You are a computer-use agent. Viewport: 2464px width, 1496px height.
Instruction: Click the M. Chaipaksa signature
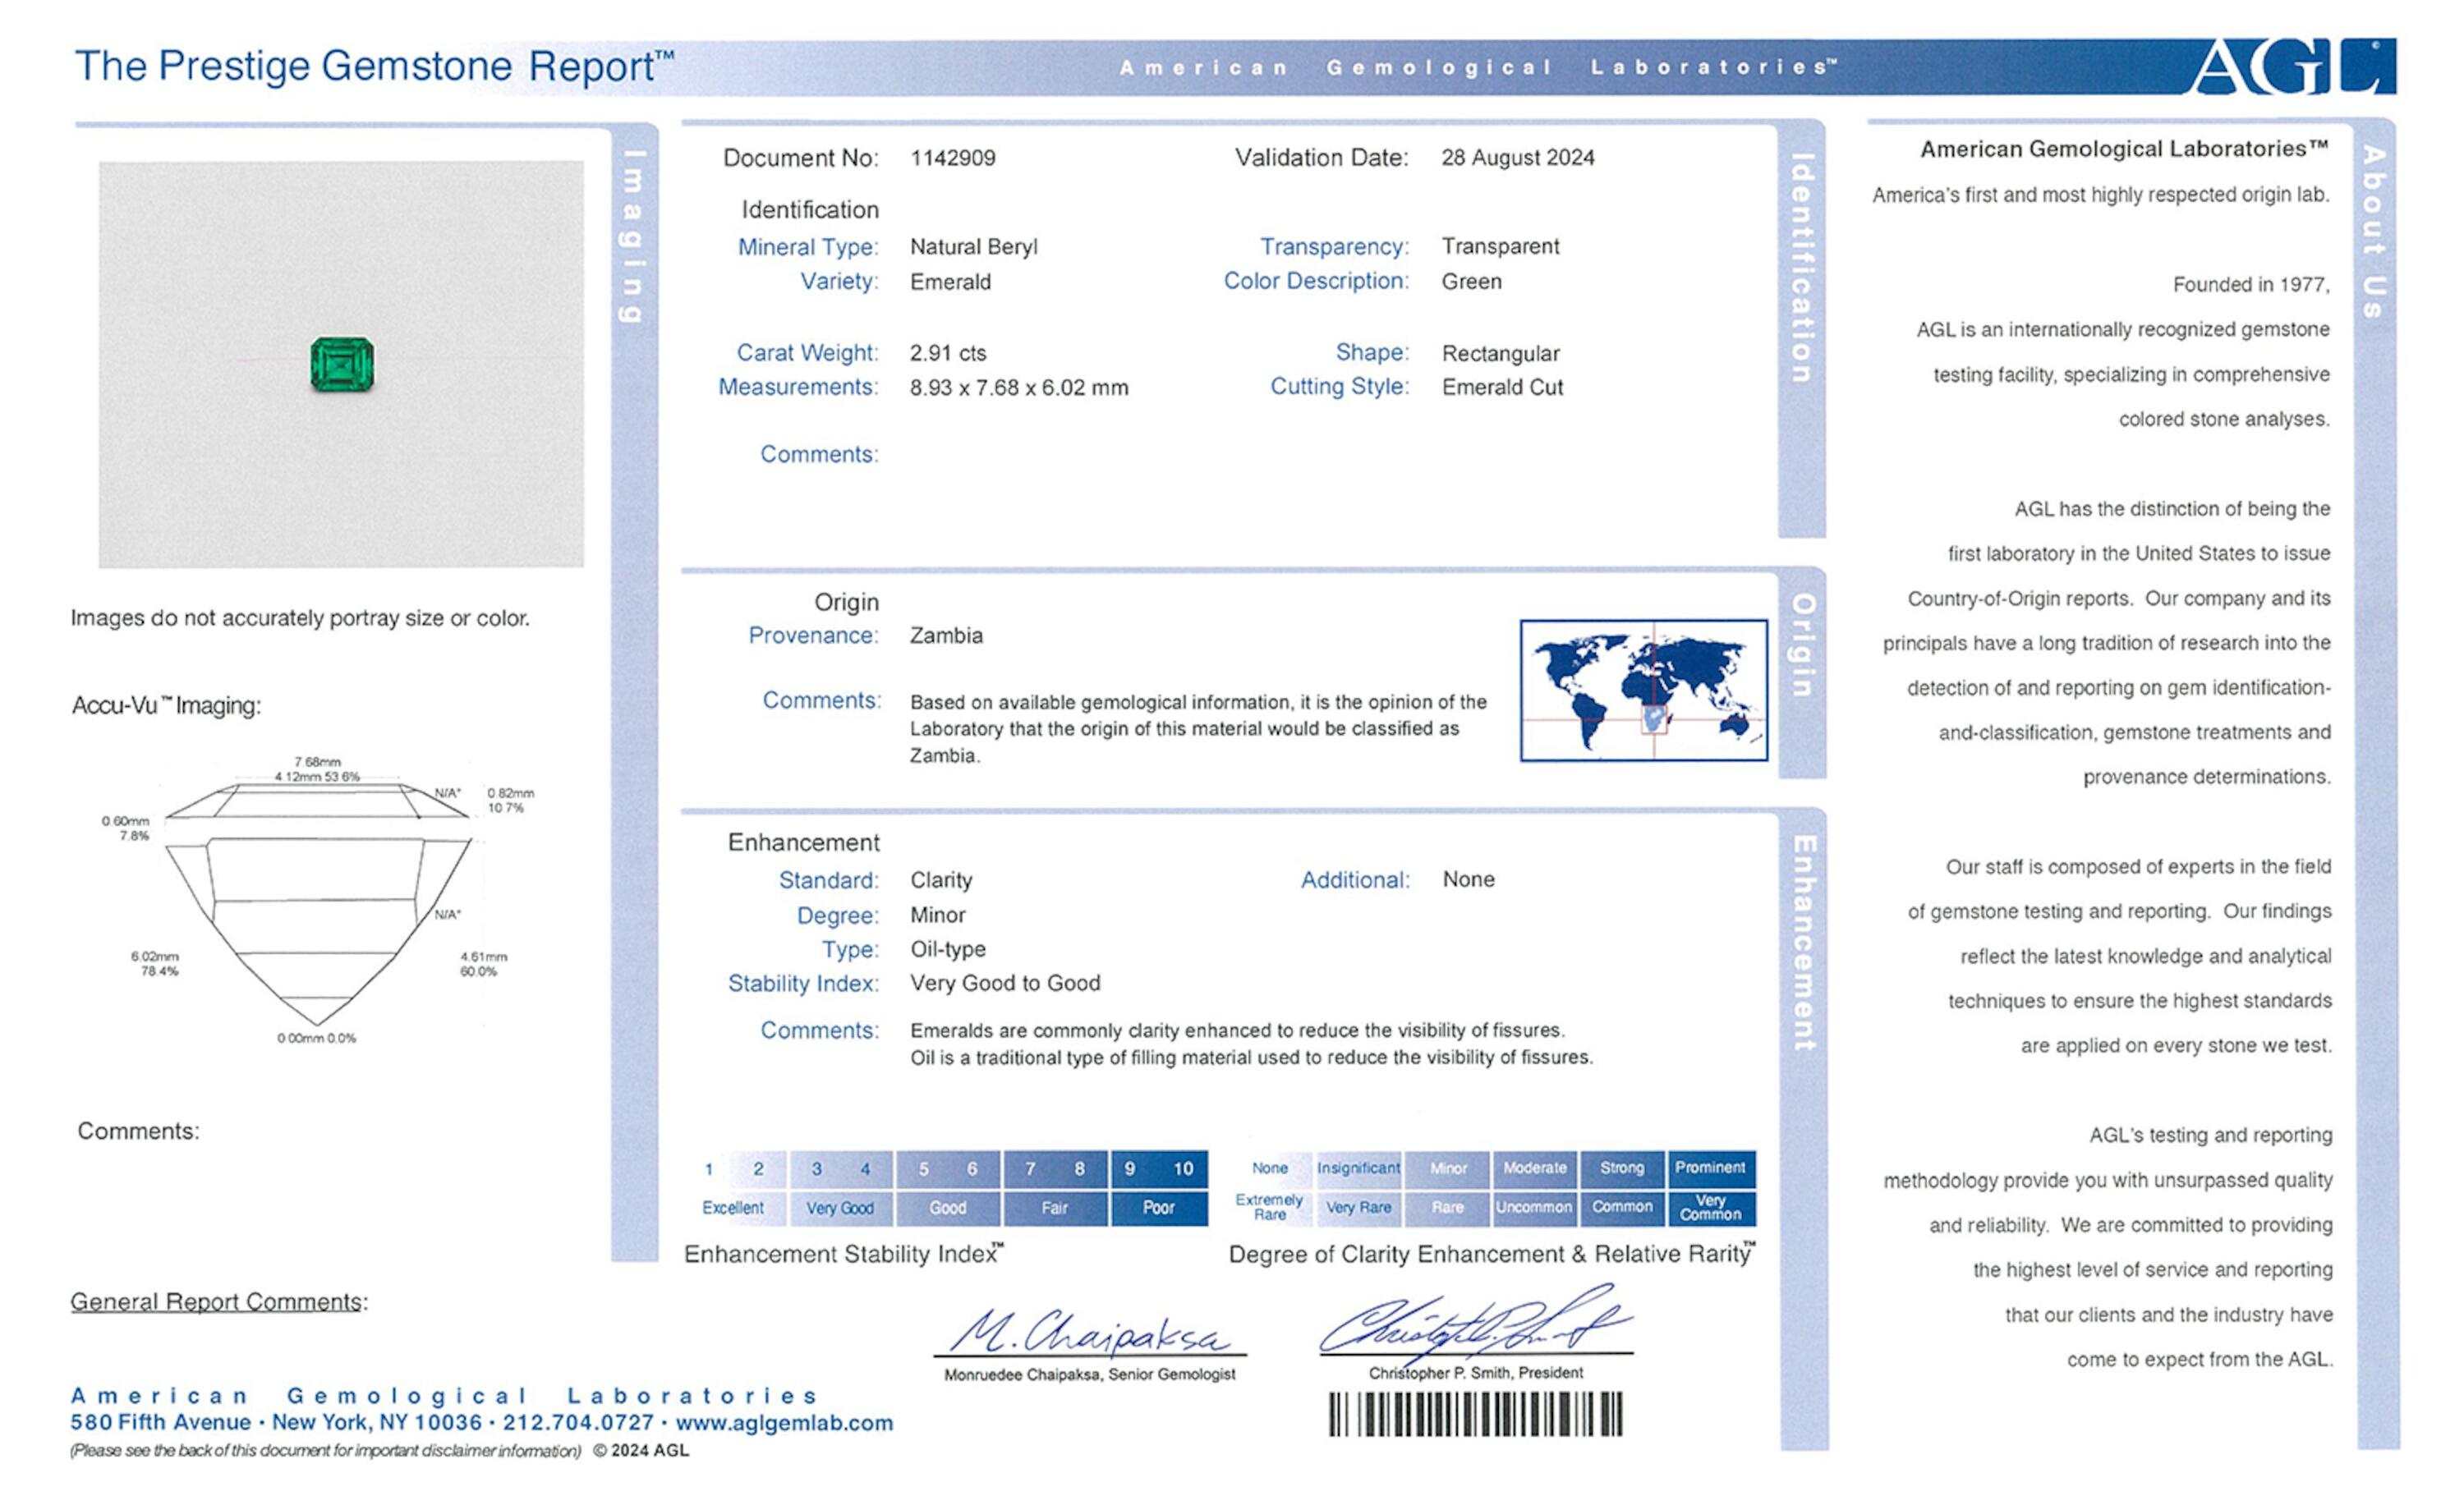(x=1088, y=1331)
